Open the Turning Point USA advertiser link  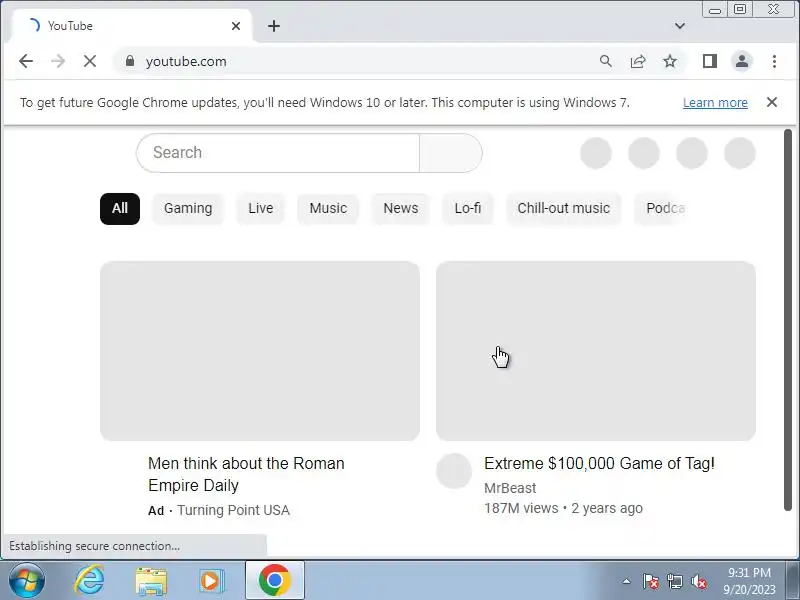[233, 510]
